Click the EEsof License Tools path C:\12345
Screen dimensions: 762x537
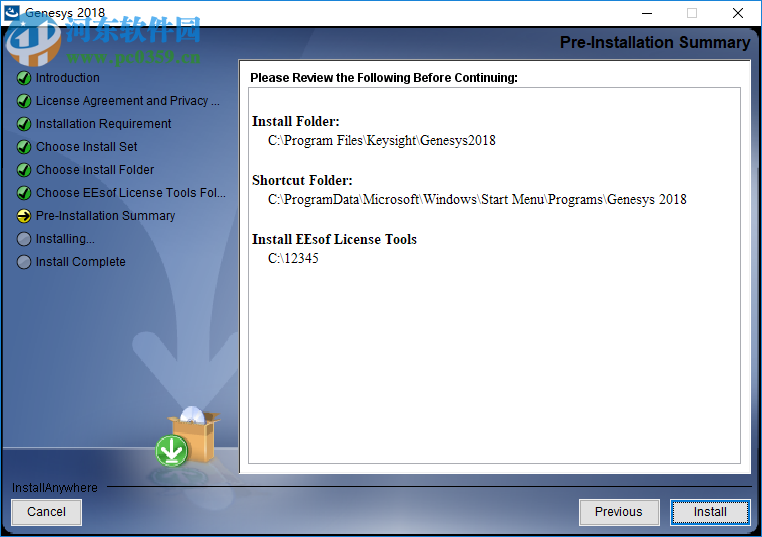[293, 258]
